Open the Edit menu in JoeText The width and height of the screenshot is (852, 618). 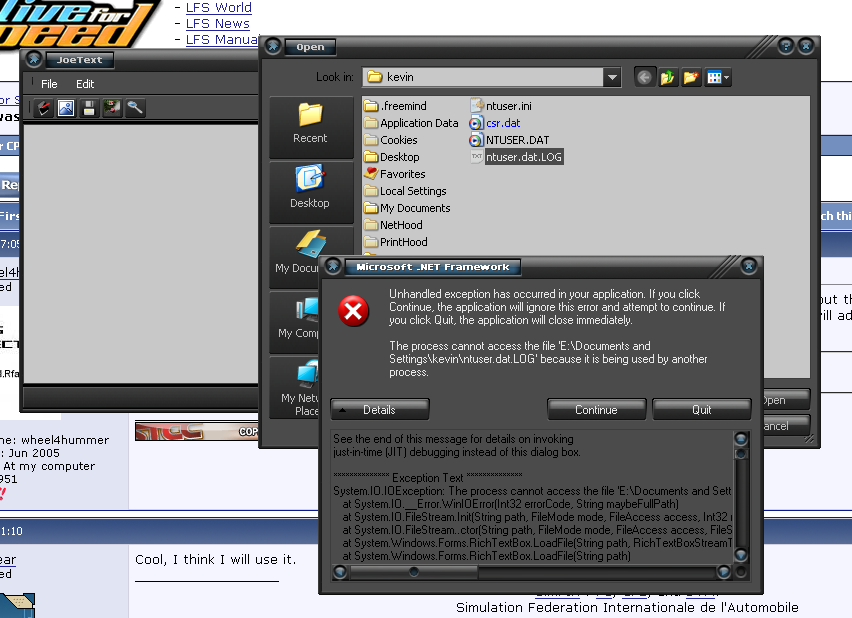[x=85, y=84]
